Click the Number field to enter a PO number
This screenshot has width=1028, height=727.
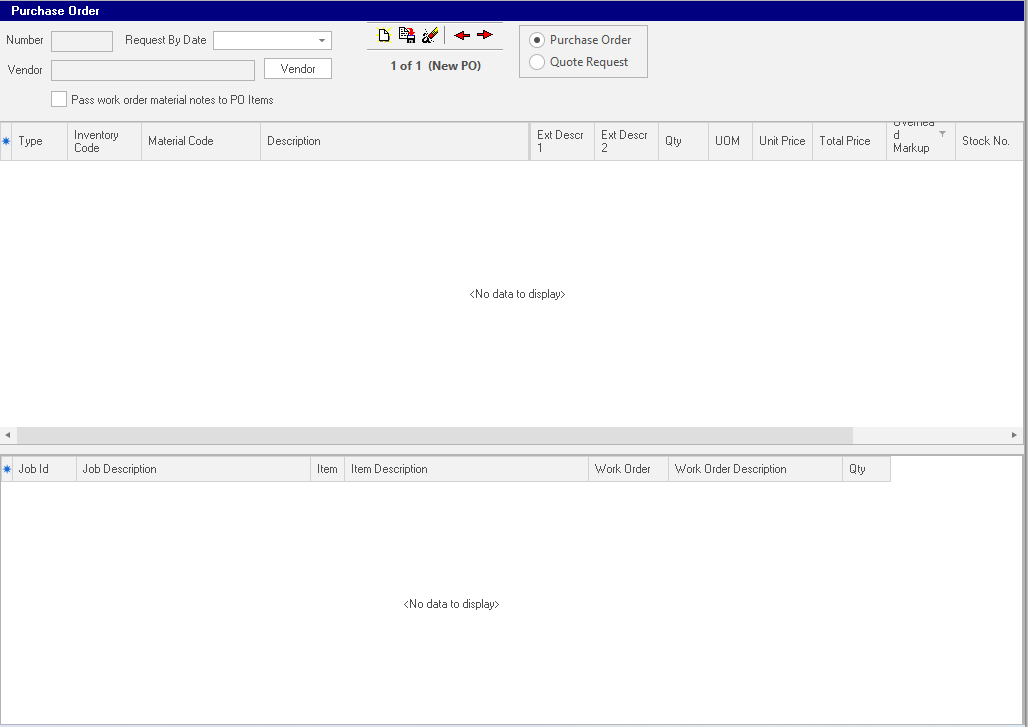pyautogui.click(x=81, y=41)
